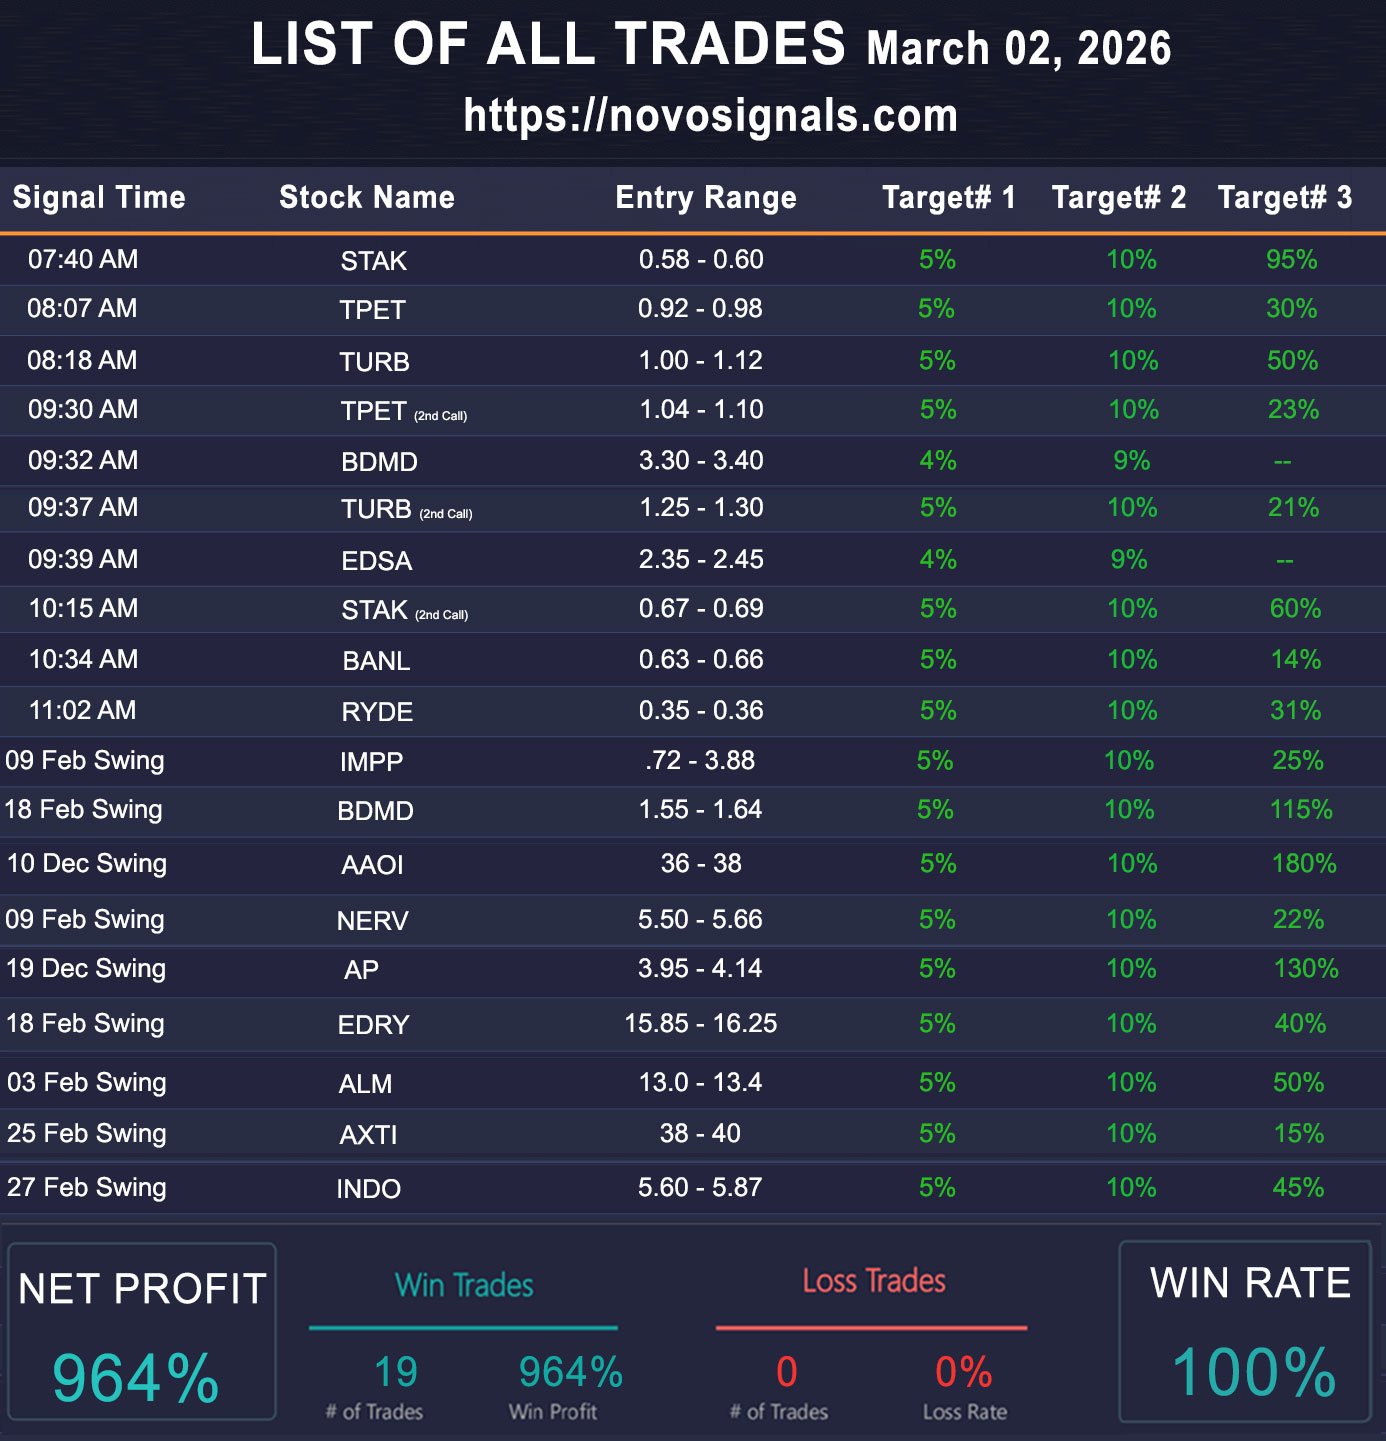This screenshot has width=1386, height=1441.
Task: Click the RYDE stock ticker
Action: tap(377, 712)
